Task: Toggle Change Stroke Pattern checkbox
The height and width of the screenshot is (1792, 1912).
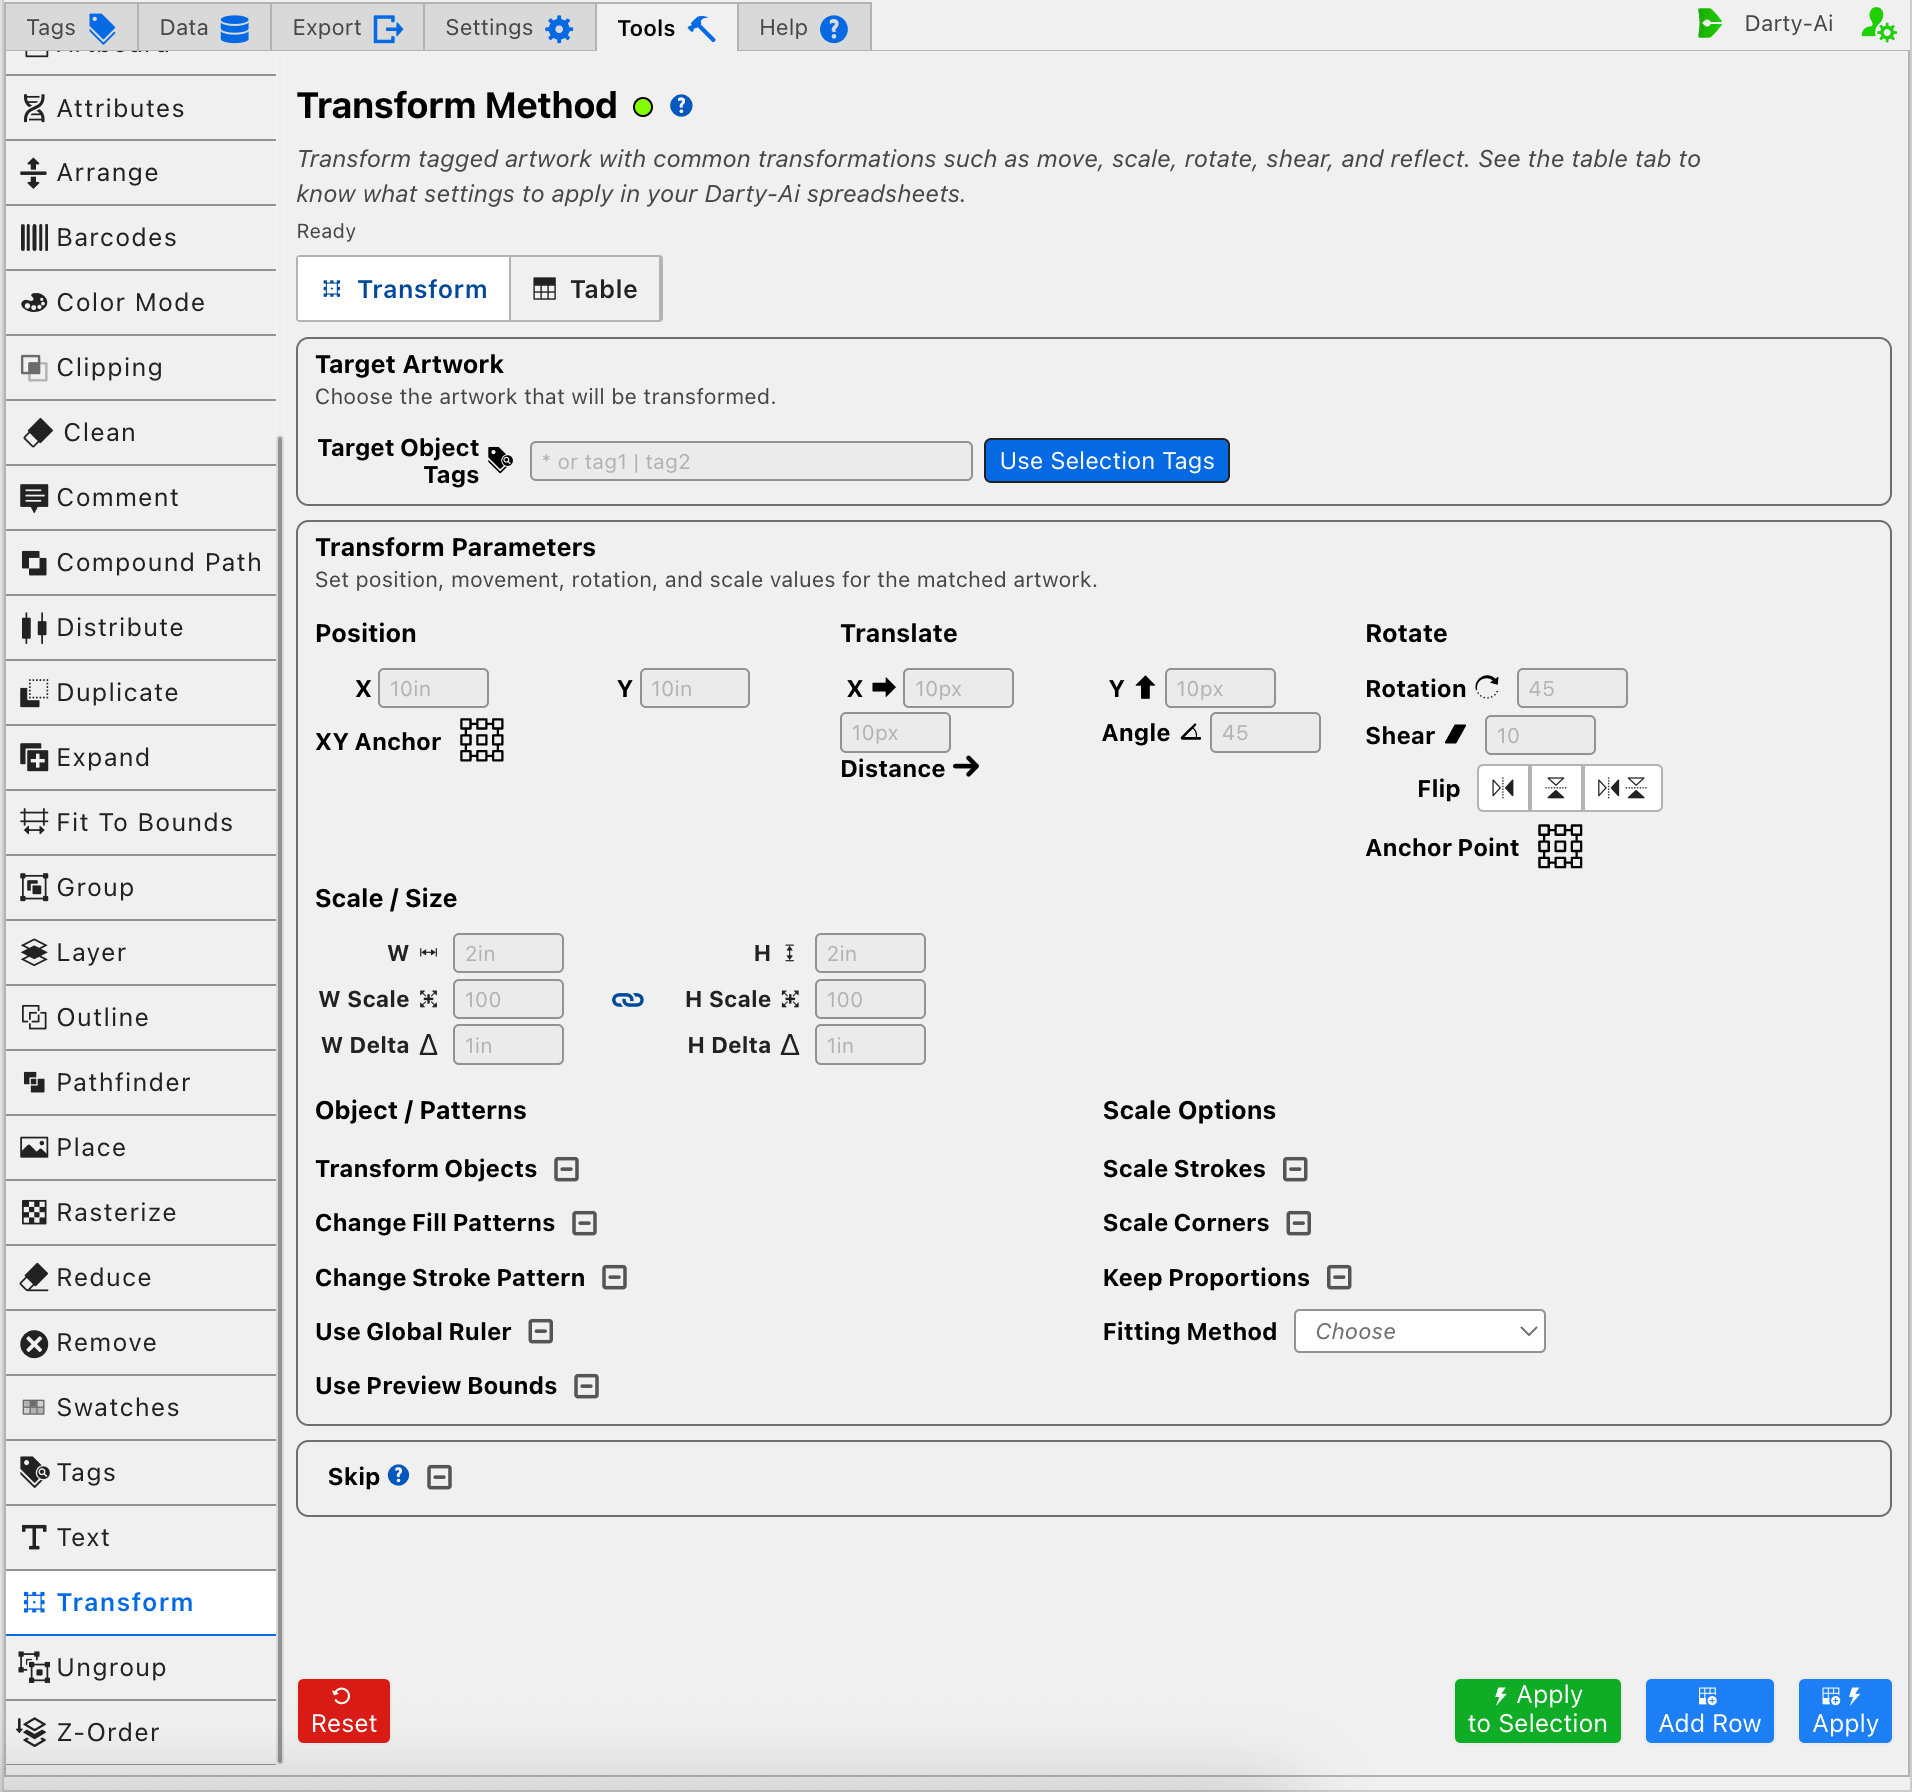Action: point(615,1277)
